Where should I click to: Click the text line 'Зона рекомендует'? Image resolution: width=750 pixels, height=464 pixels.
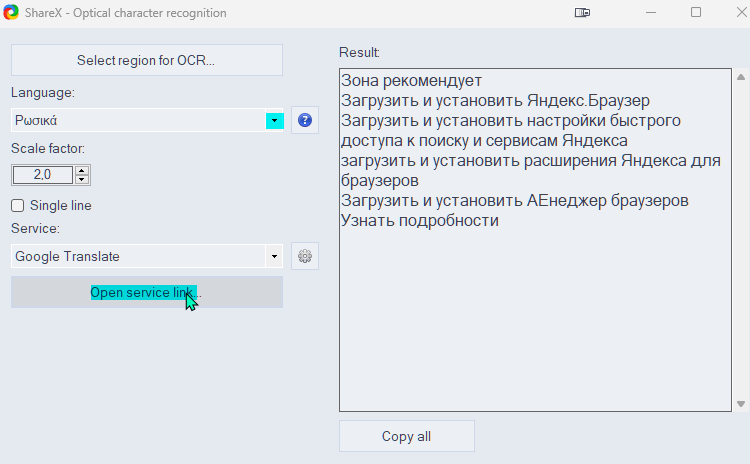tap(411, 80)
